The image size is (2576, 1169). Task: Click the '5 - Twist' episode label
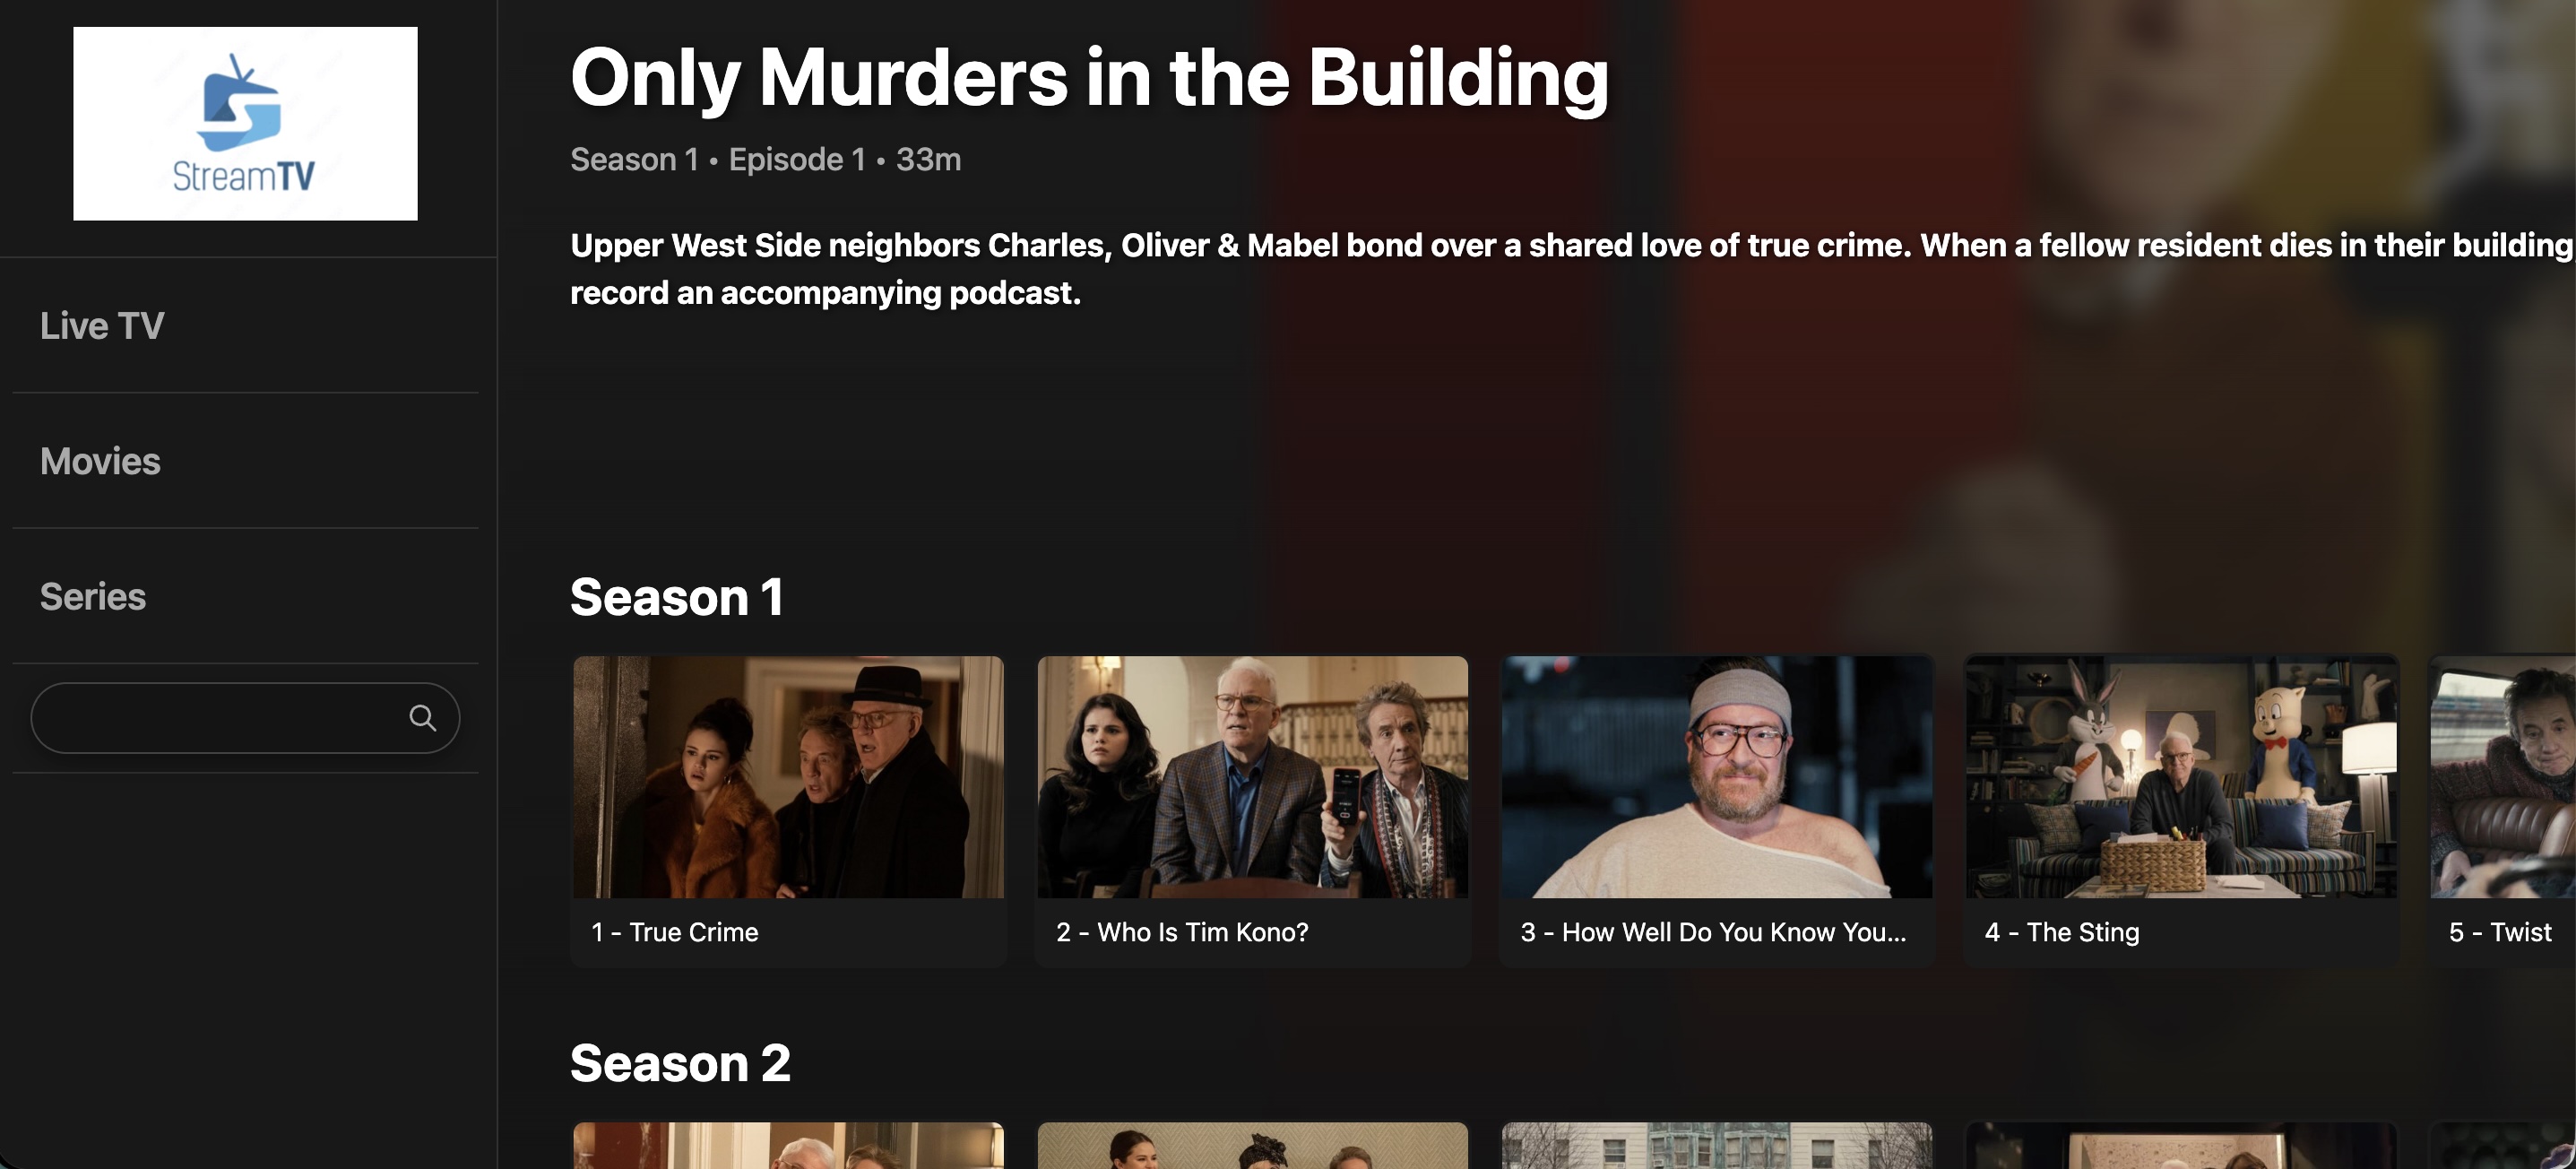(2500, 932)
